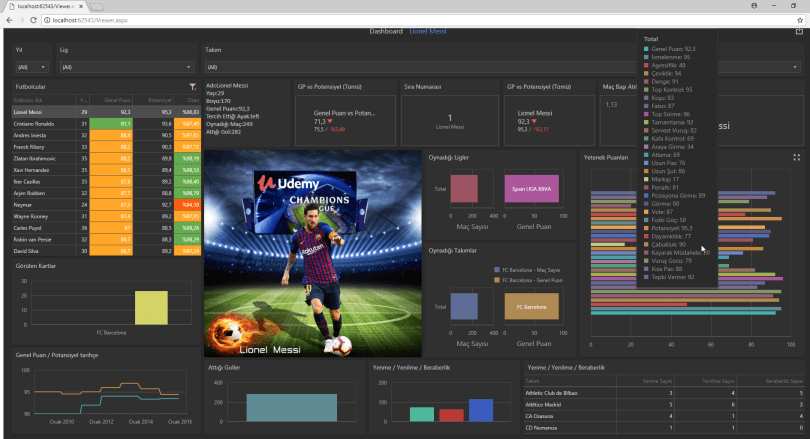Open the Yıl dropdown
Screen dimensions: 810x439
point(29,67)
